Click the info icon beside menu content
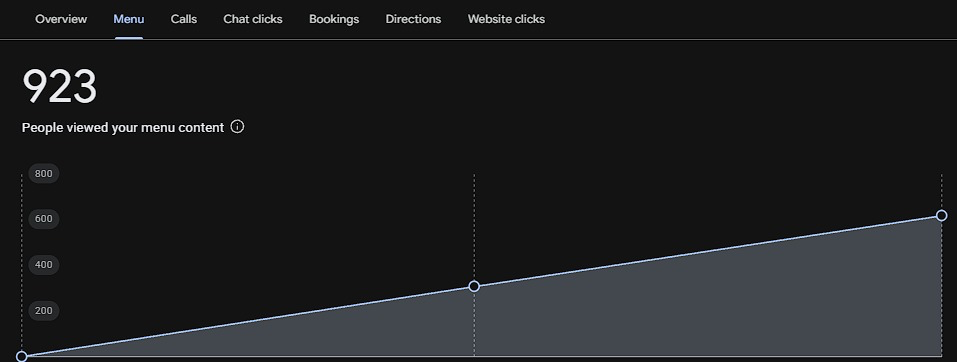Screen dimensions: 957x362 (x=237, y=127)
